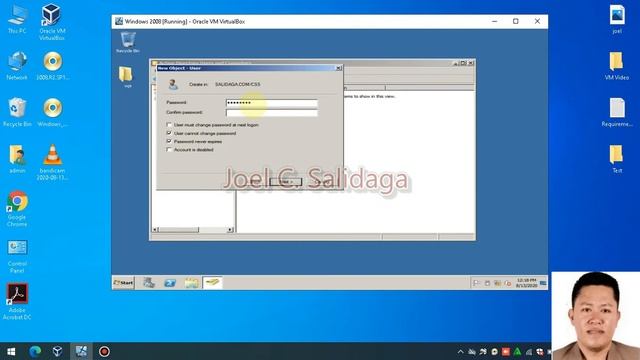Launch Adobe Acrobat DC shortcut

(17, 302)
